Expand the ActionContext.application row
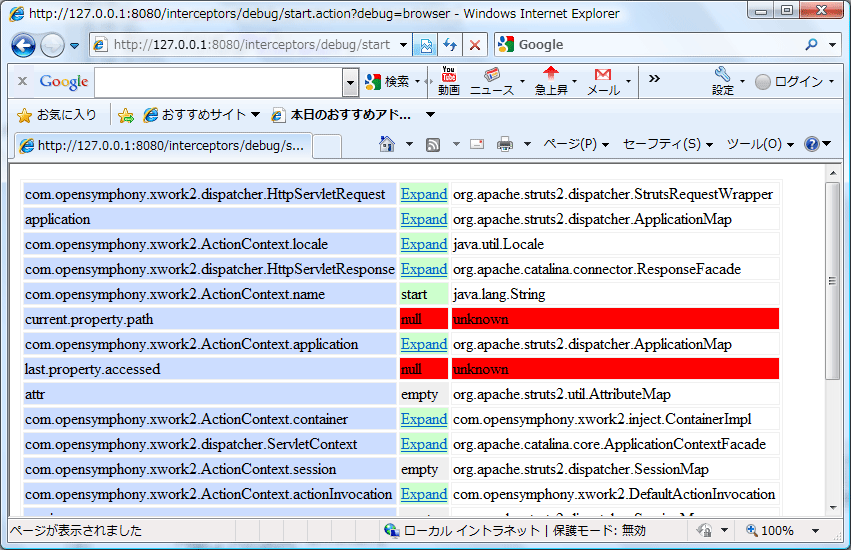 [424, 344]
